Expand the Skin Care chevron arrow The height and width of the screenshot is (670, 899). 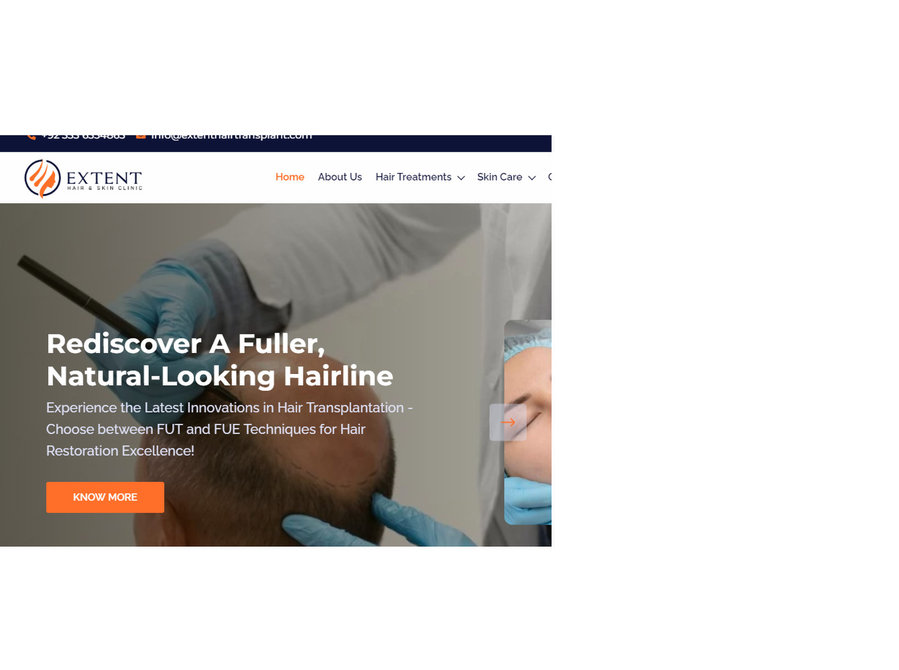point(531,178)
